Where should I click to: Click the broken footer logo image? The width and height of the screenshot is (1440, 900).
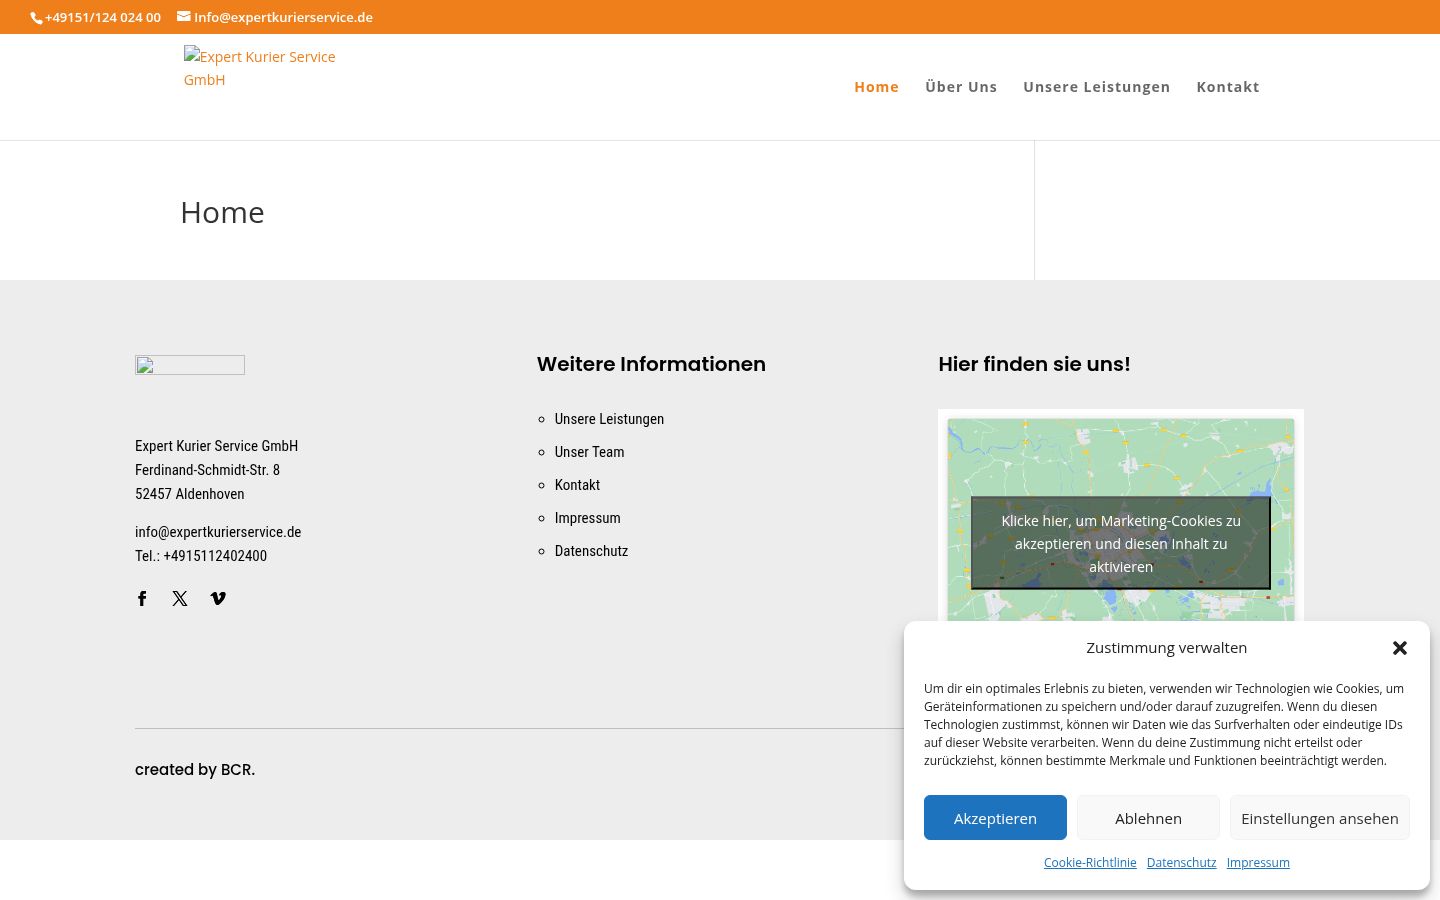[190, 365]
